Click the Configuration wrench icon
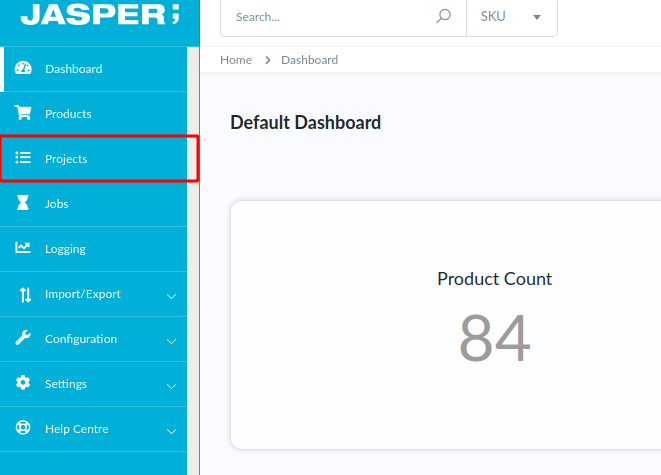Viewport: 661px width, 475px height. point(24,339)
